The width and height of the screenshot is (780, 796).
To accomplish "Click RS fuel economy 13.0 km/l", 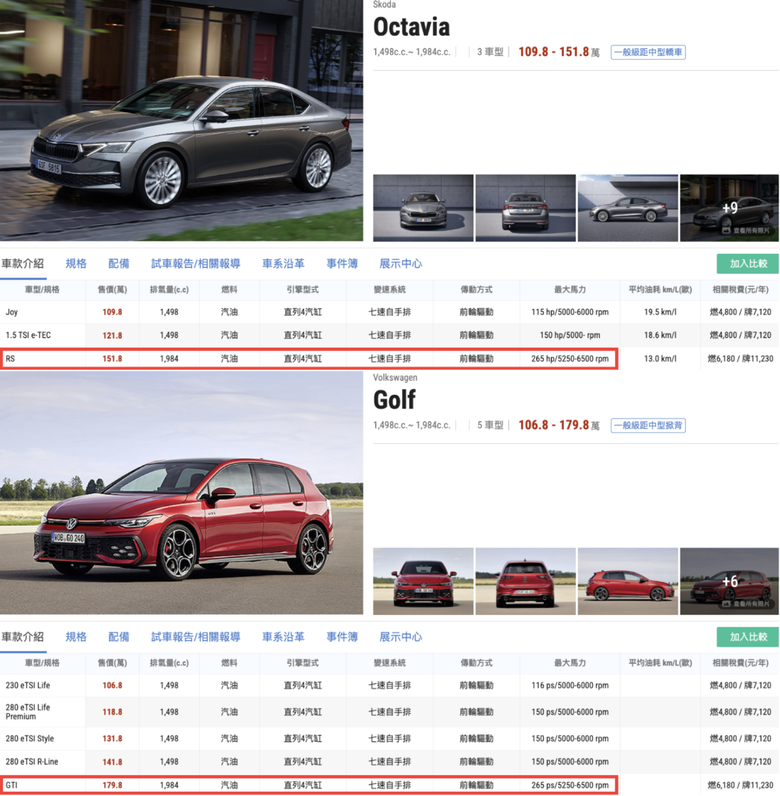I will point(660,358).
